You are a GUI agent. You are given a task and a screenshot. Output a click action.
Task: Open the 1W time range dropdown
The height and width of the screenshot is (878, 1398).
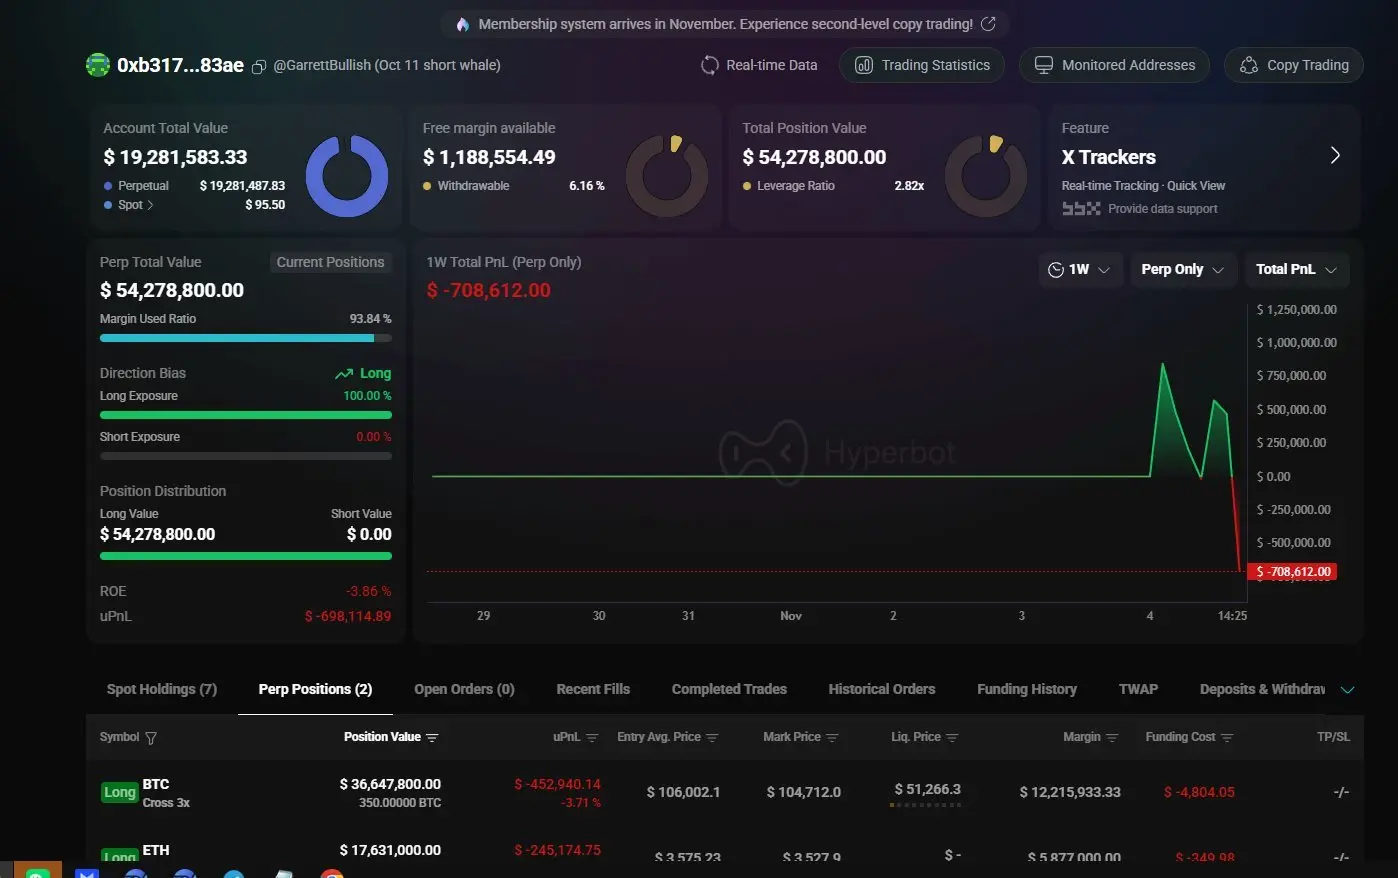[1079, 269]
